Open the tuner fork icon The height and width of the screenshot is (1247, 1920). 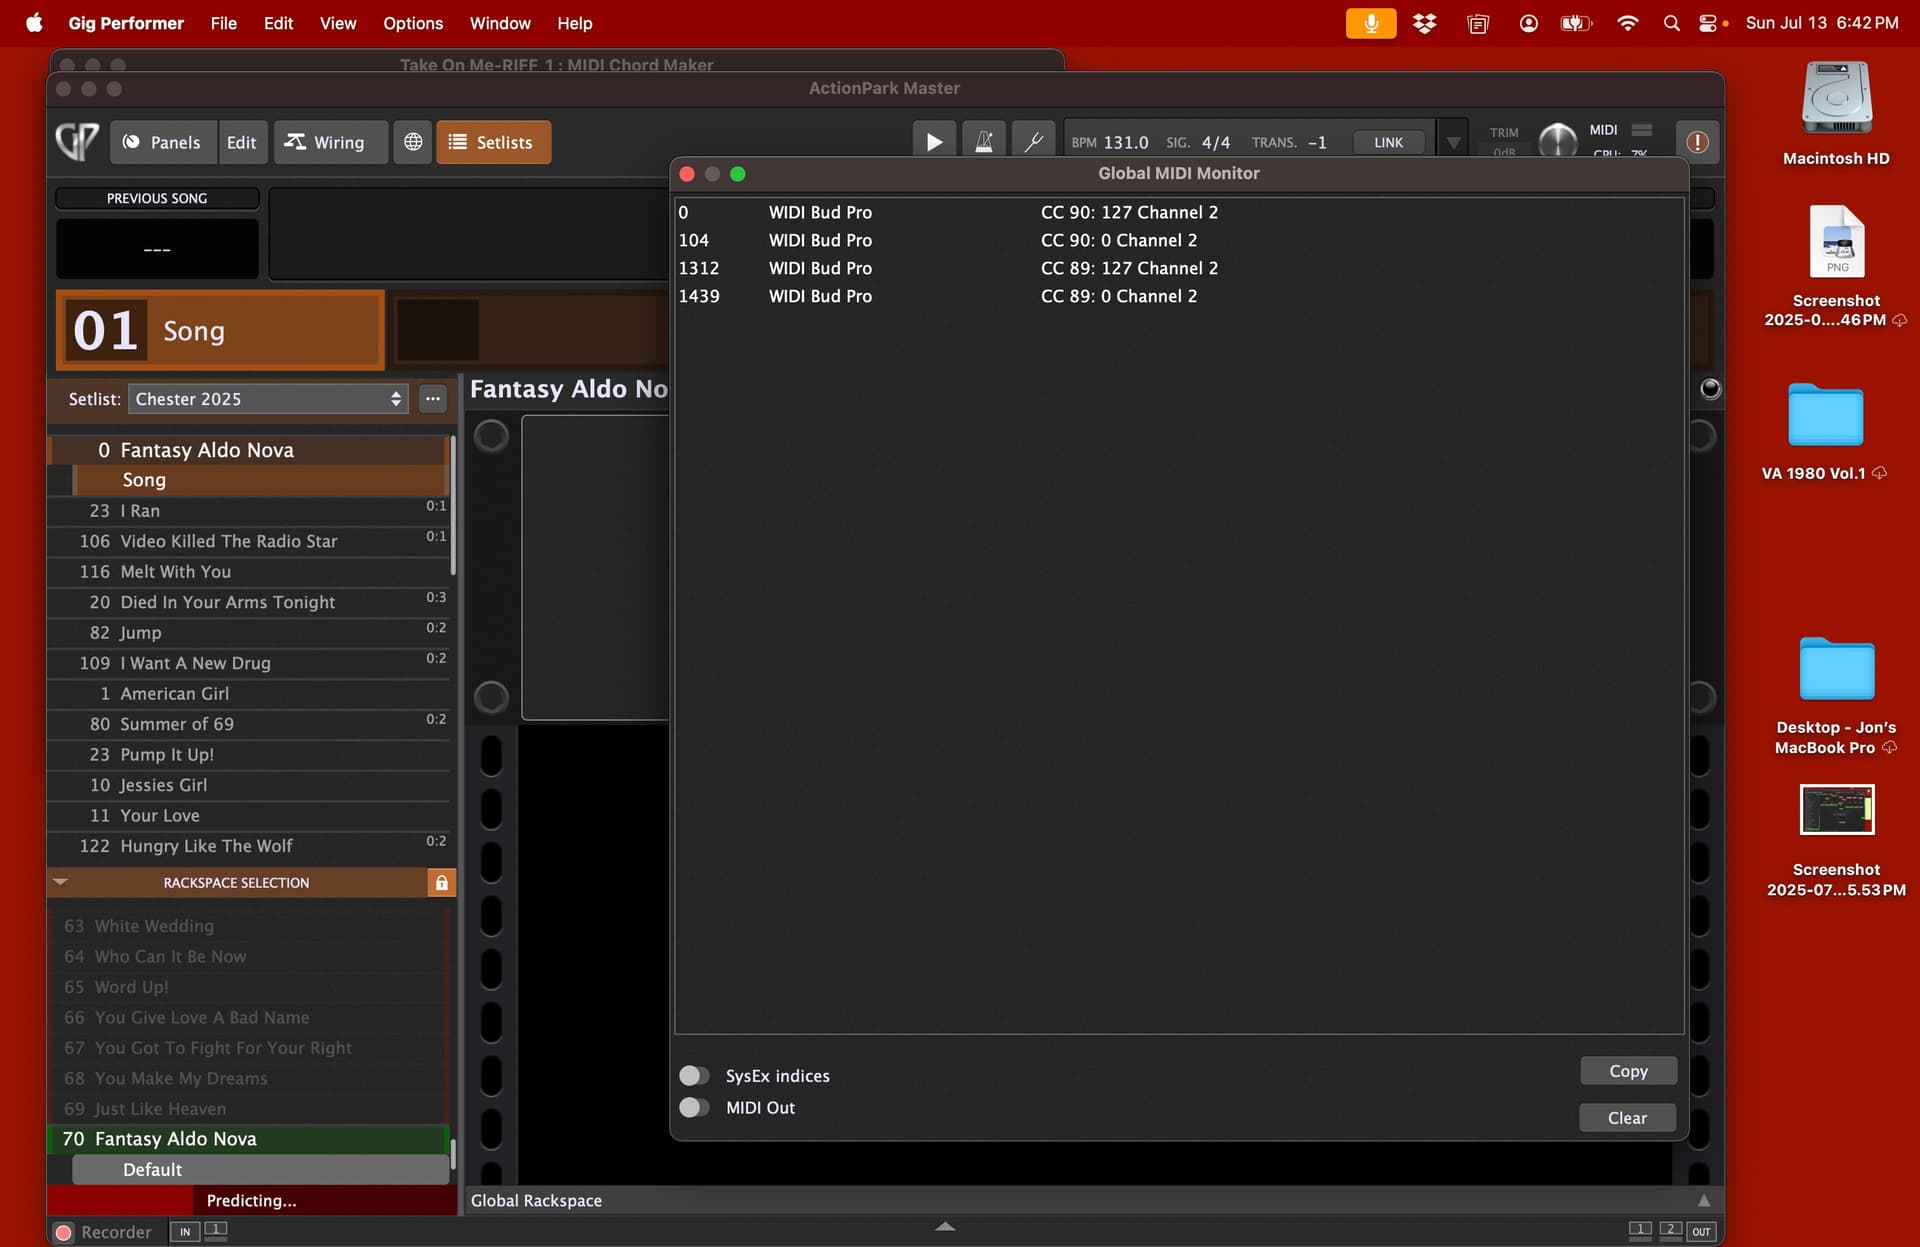tap(1034, 142)
